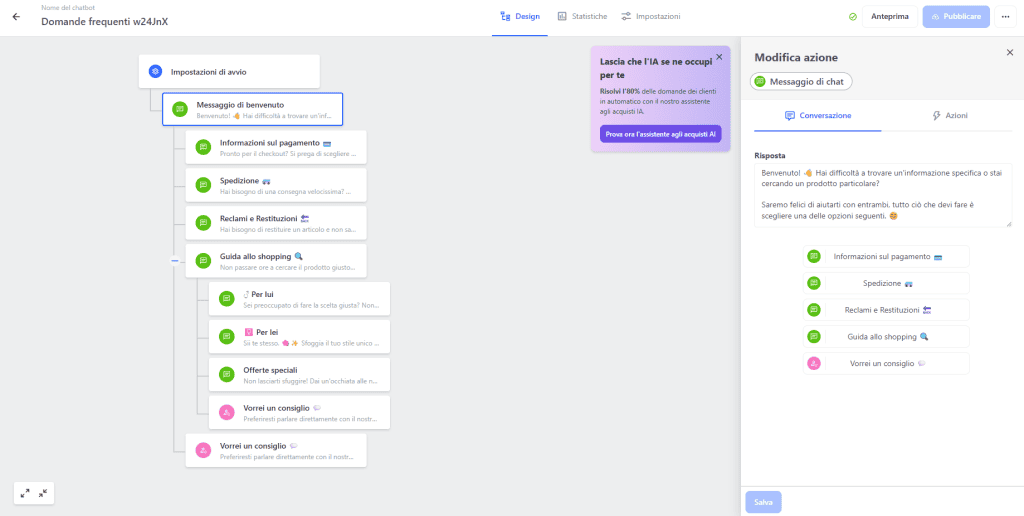1024x516 pixels.
Task: Switch to the Statistiche tab
Action: coord(582,16)
